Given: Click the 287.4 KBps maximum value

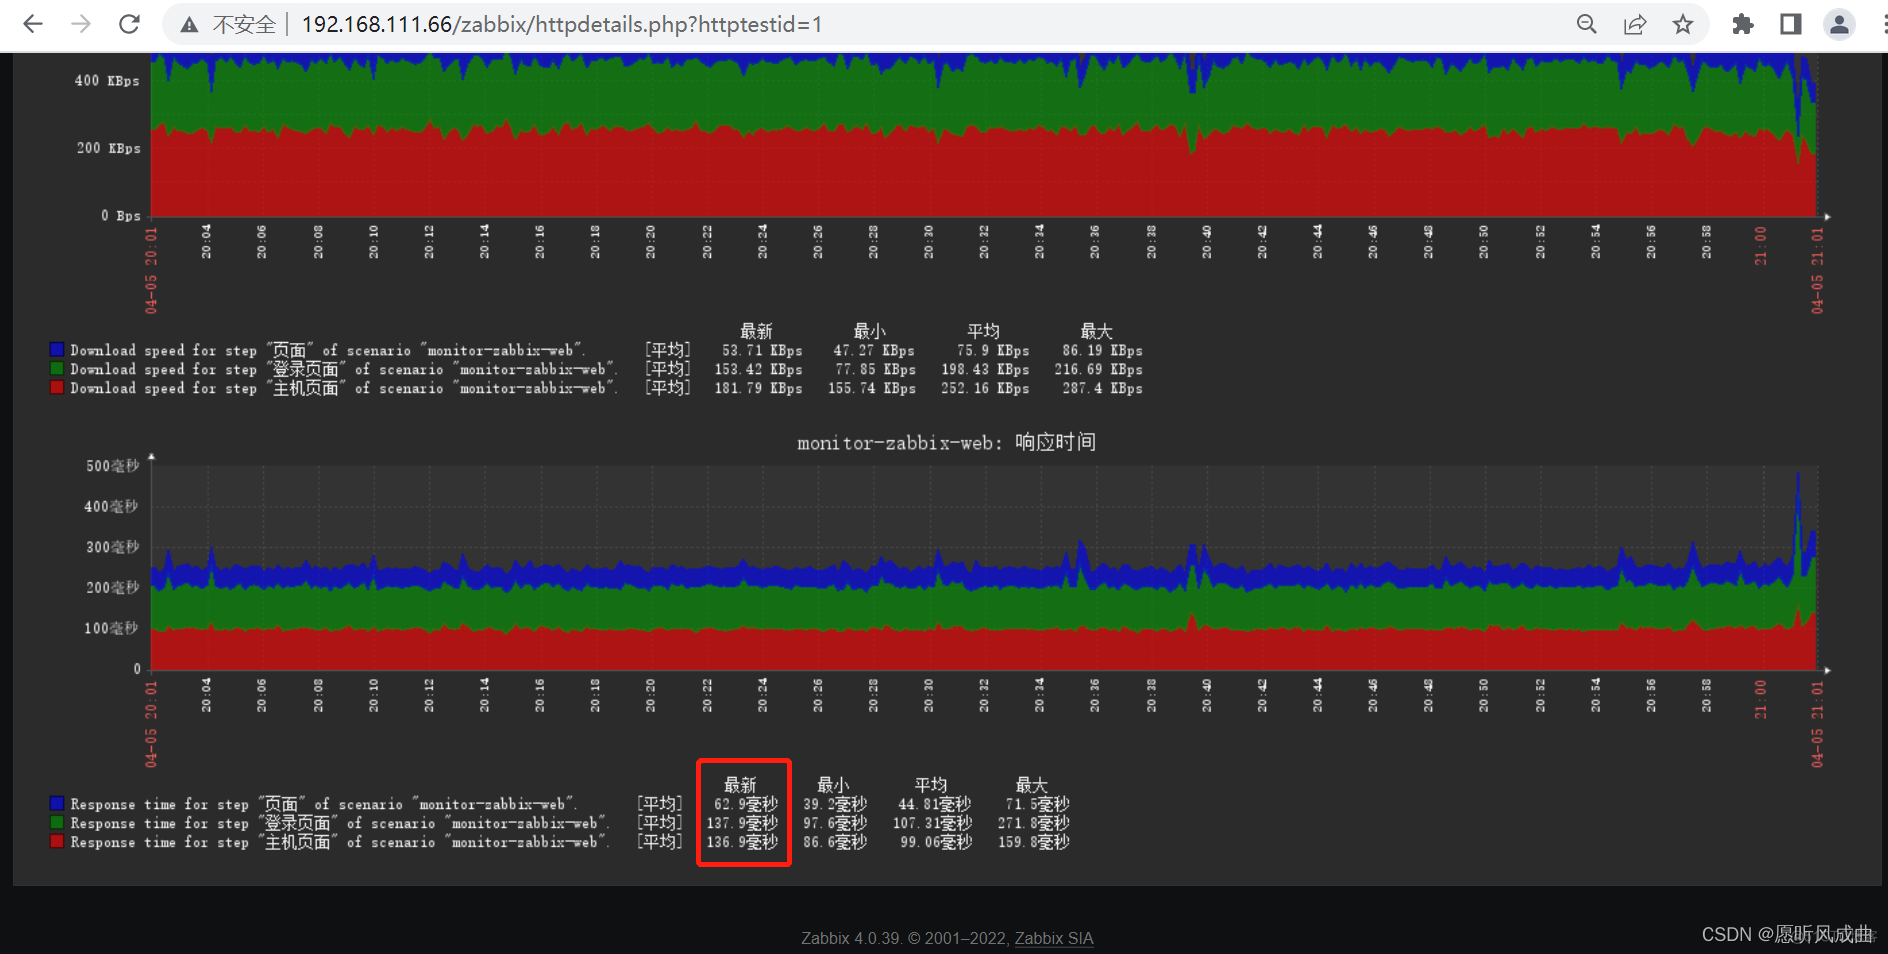Looking at the screenshot, I should coord(1102,389).
